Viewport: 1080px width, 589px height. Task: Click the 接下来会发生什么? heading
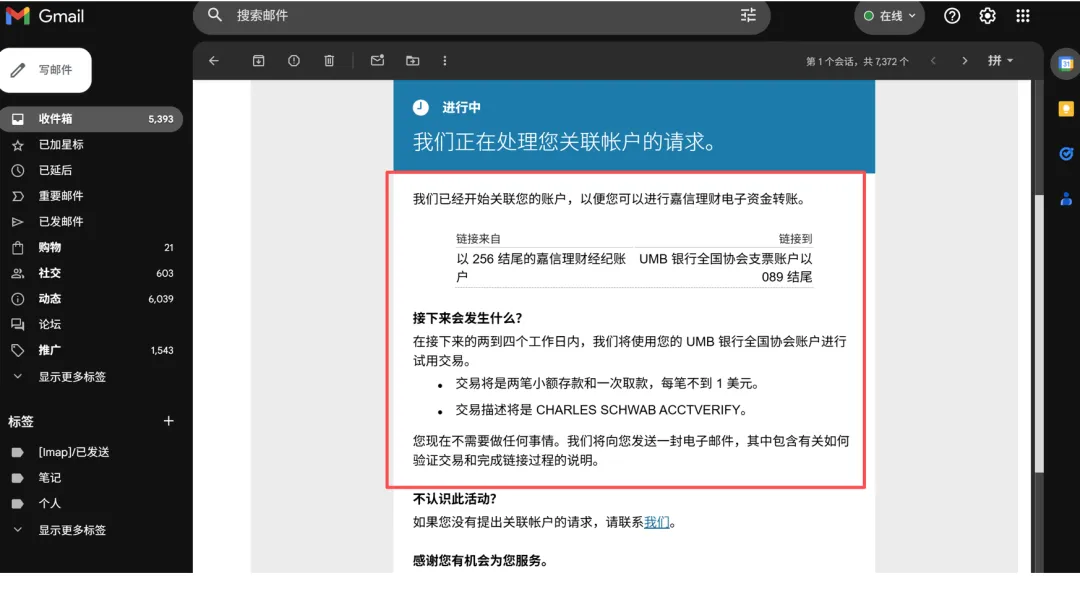(x=468, y=318)
